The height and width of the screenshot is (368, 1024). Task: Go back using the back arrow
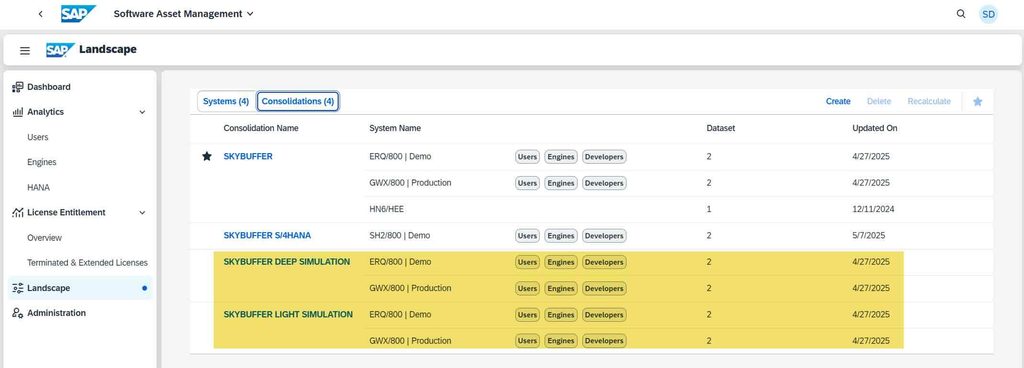click(40, 14)
